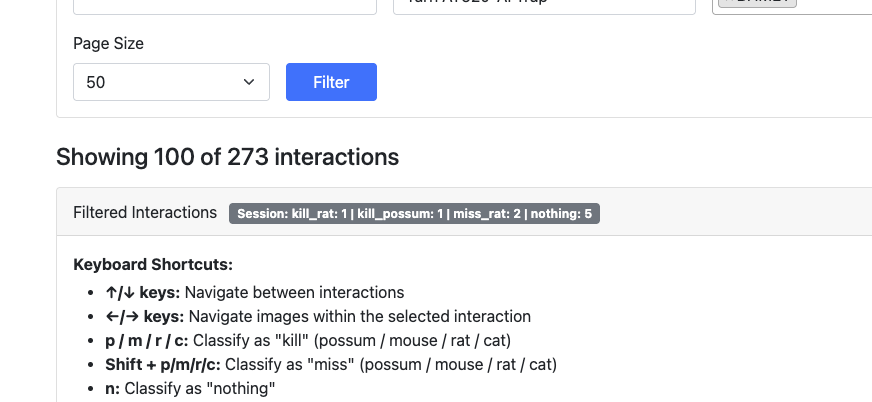Click the cut-off gray button at top right
Viewport: 872px width, 402px height.
pos(790,5)
